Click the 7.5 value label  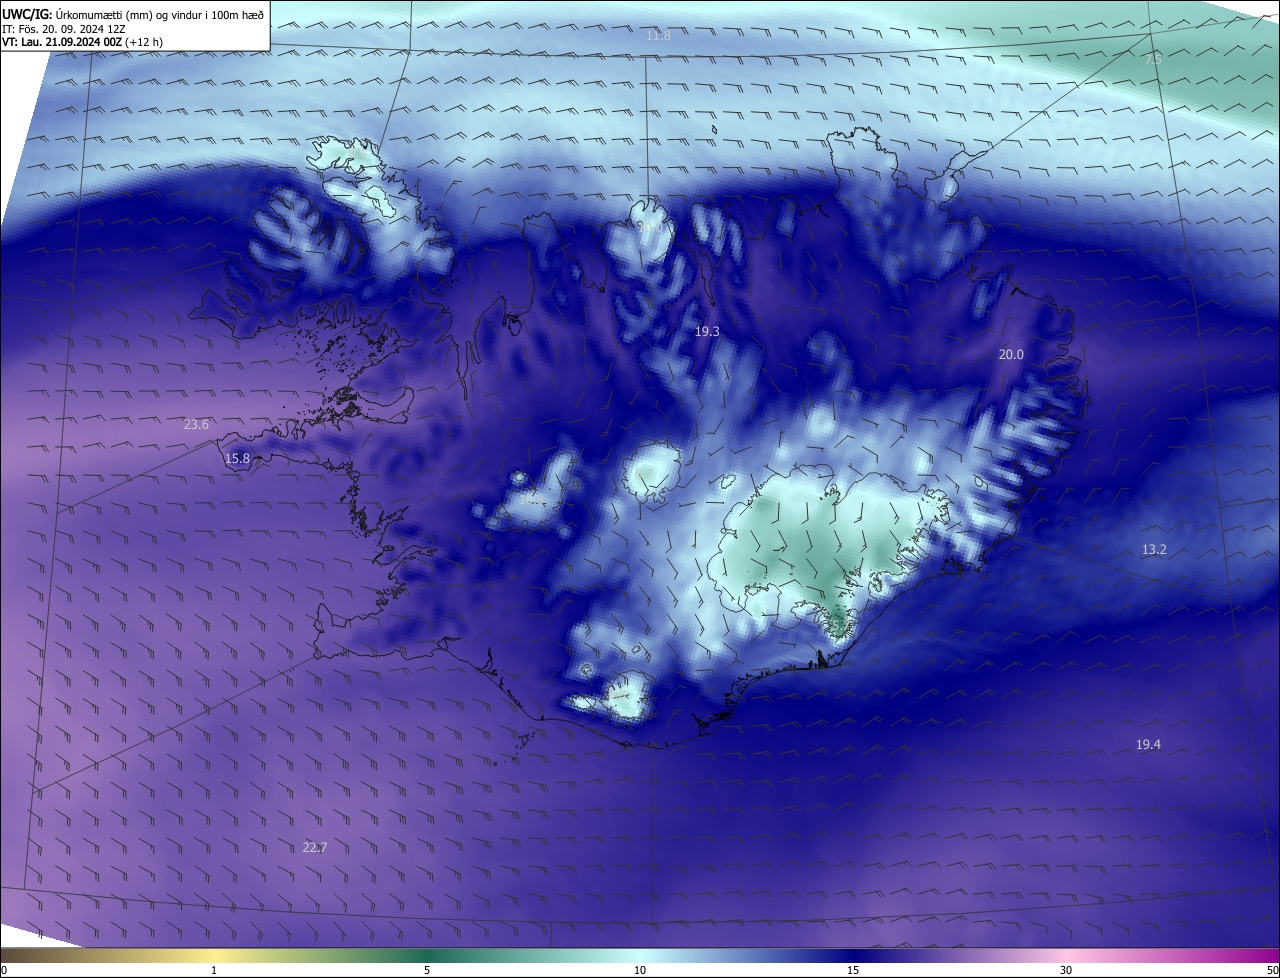click(x=1153, y=60)
